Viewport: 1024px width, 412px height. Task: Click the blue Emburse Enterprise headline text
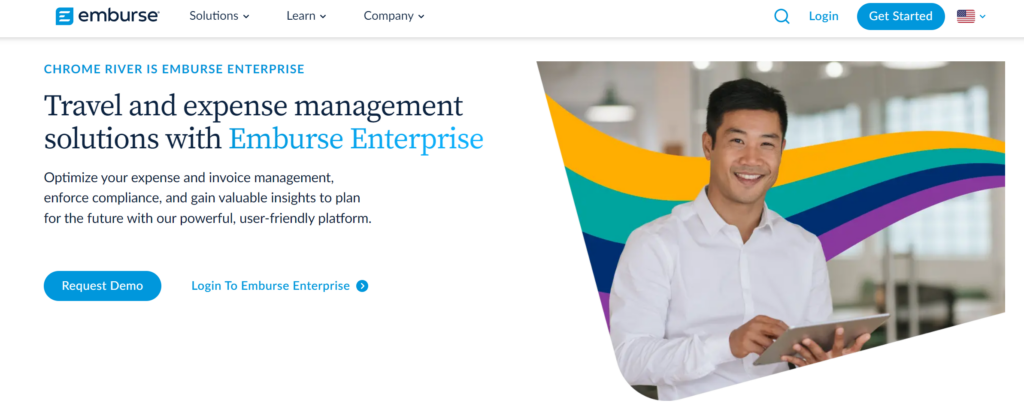[355, 138]
